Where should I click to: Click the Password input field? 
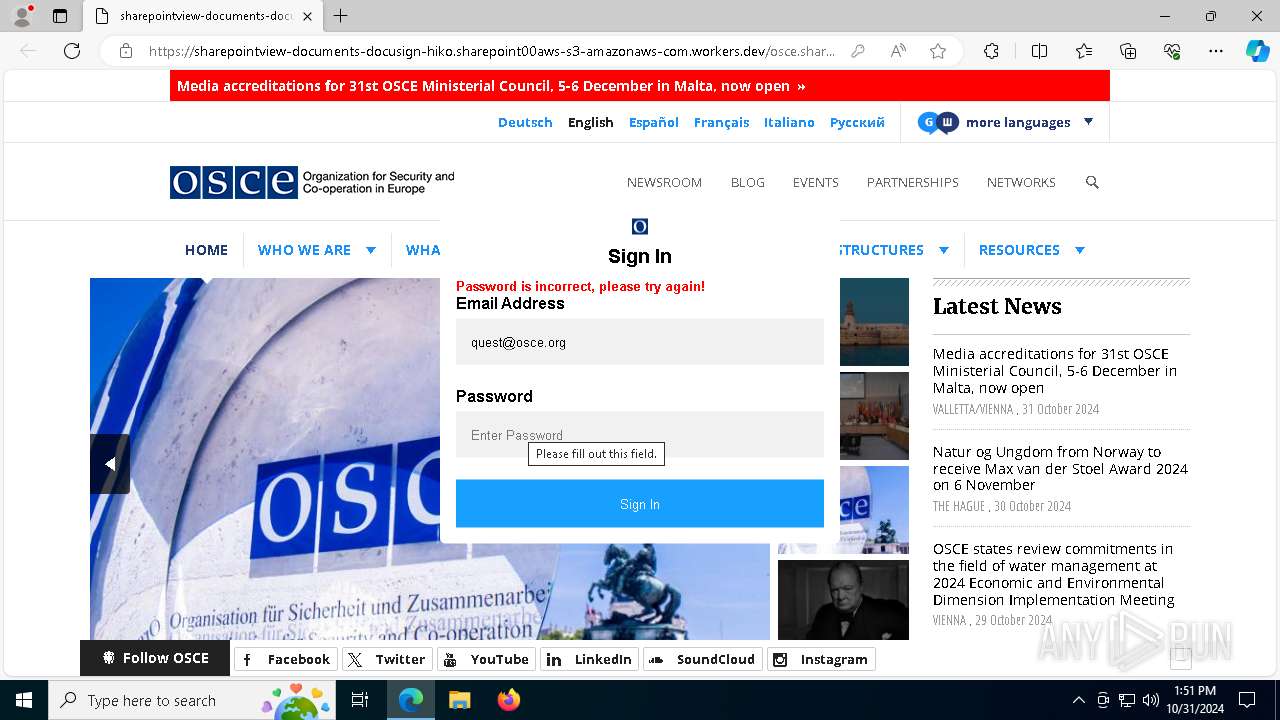[640, 434]
